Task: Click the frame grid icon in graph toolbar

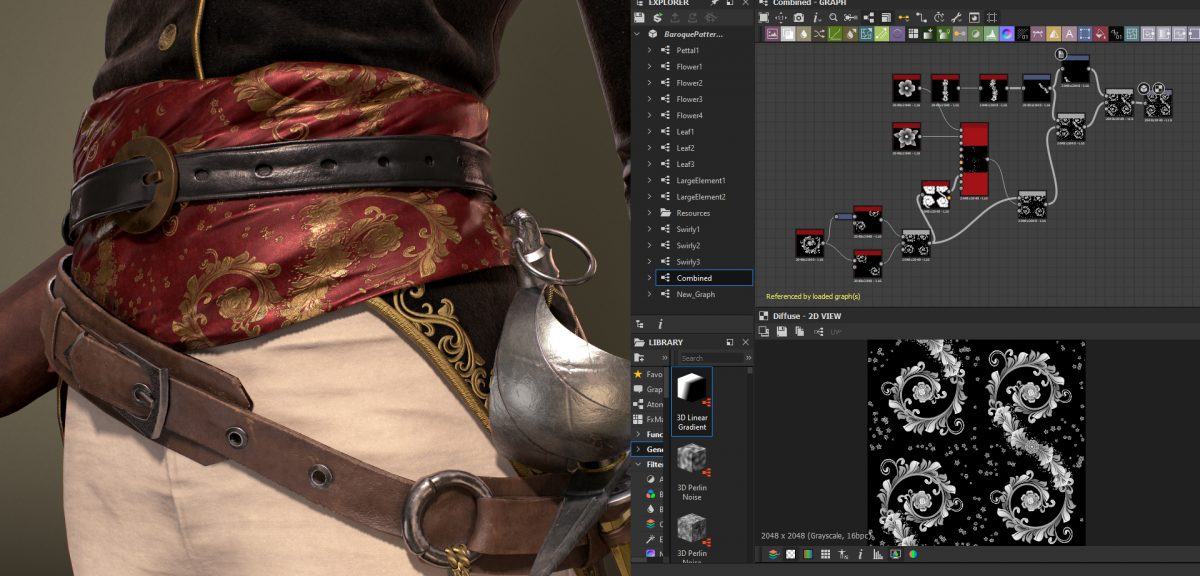Action: 990,17
